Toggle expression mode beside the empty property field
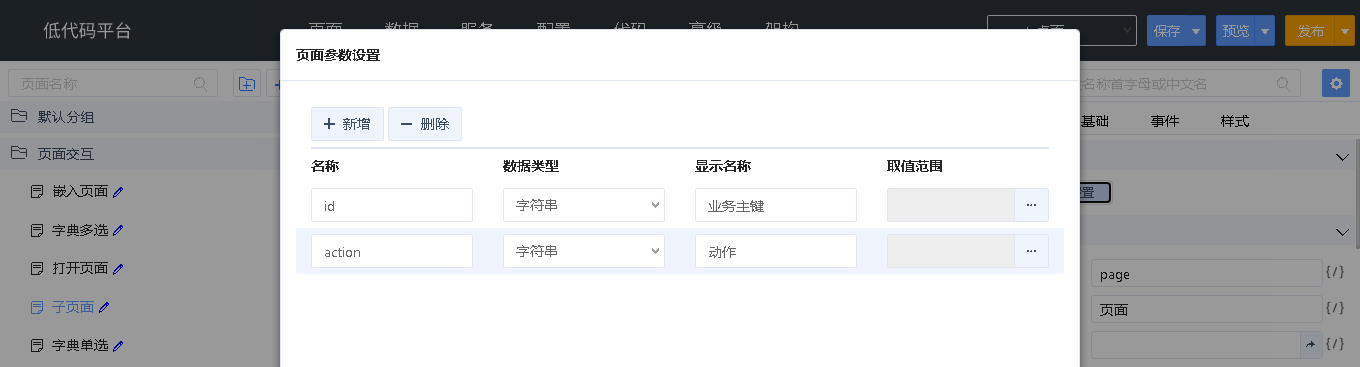Viewport: 1360px width, 367px height. pos(1334,344)
